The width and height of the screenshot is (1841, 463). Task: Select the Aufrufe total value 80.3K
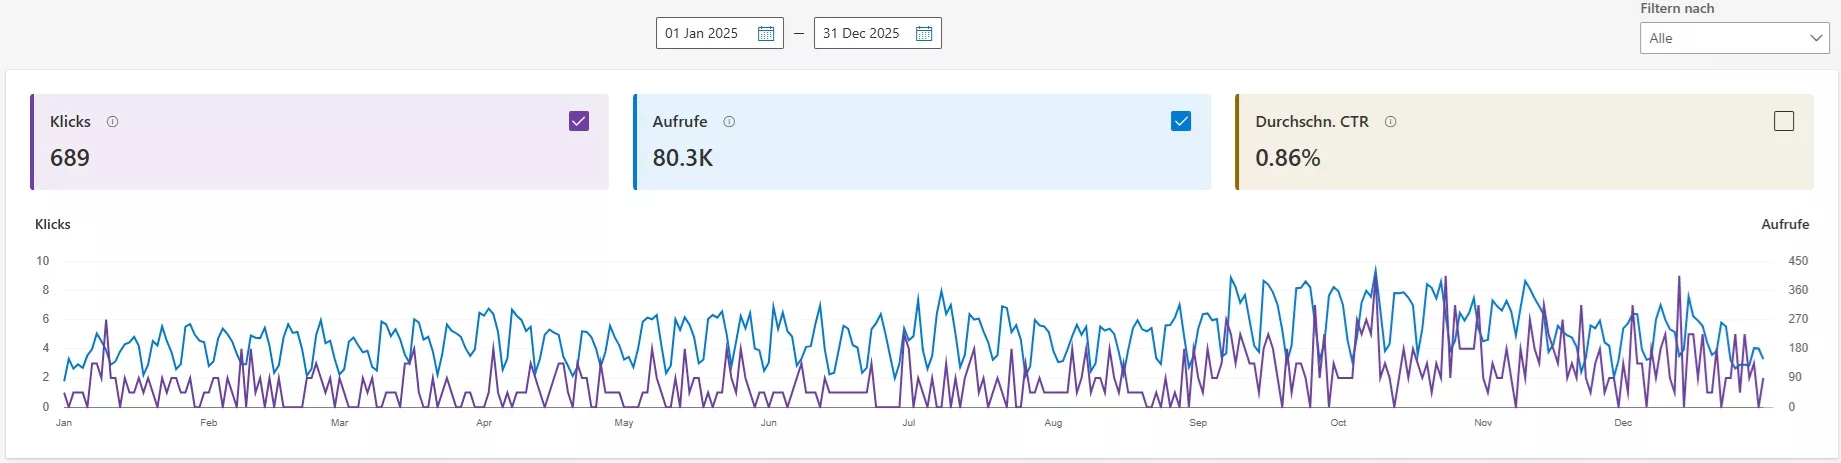click(x=683, y=158)
